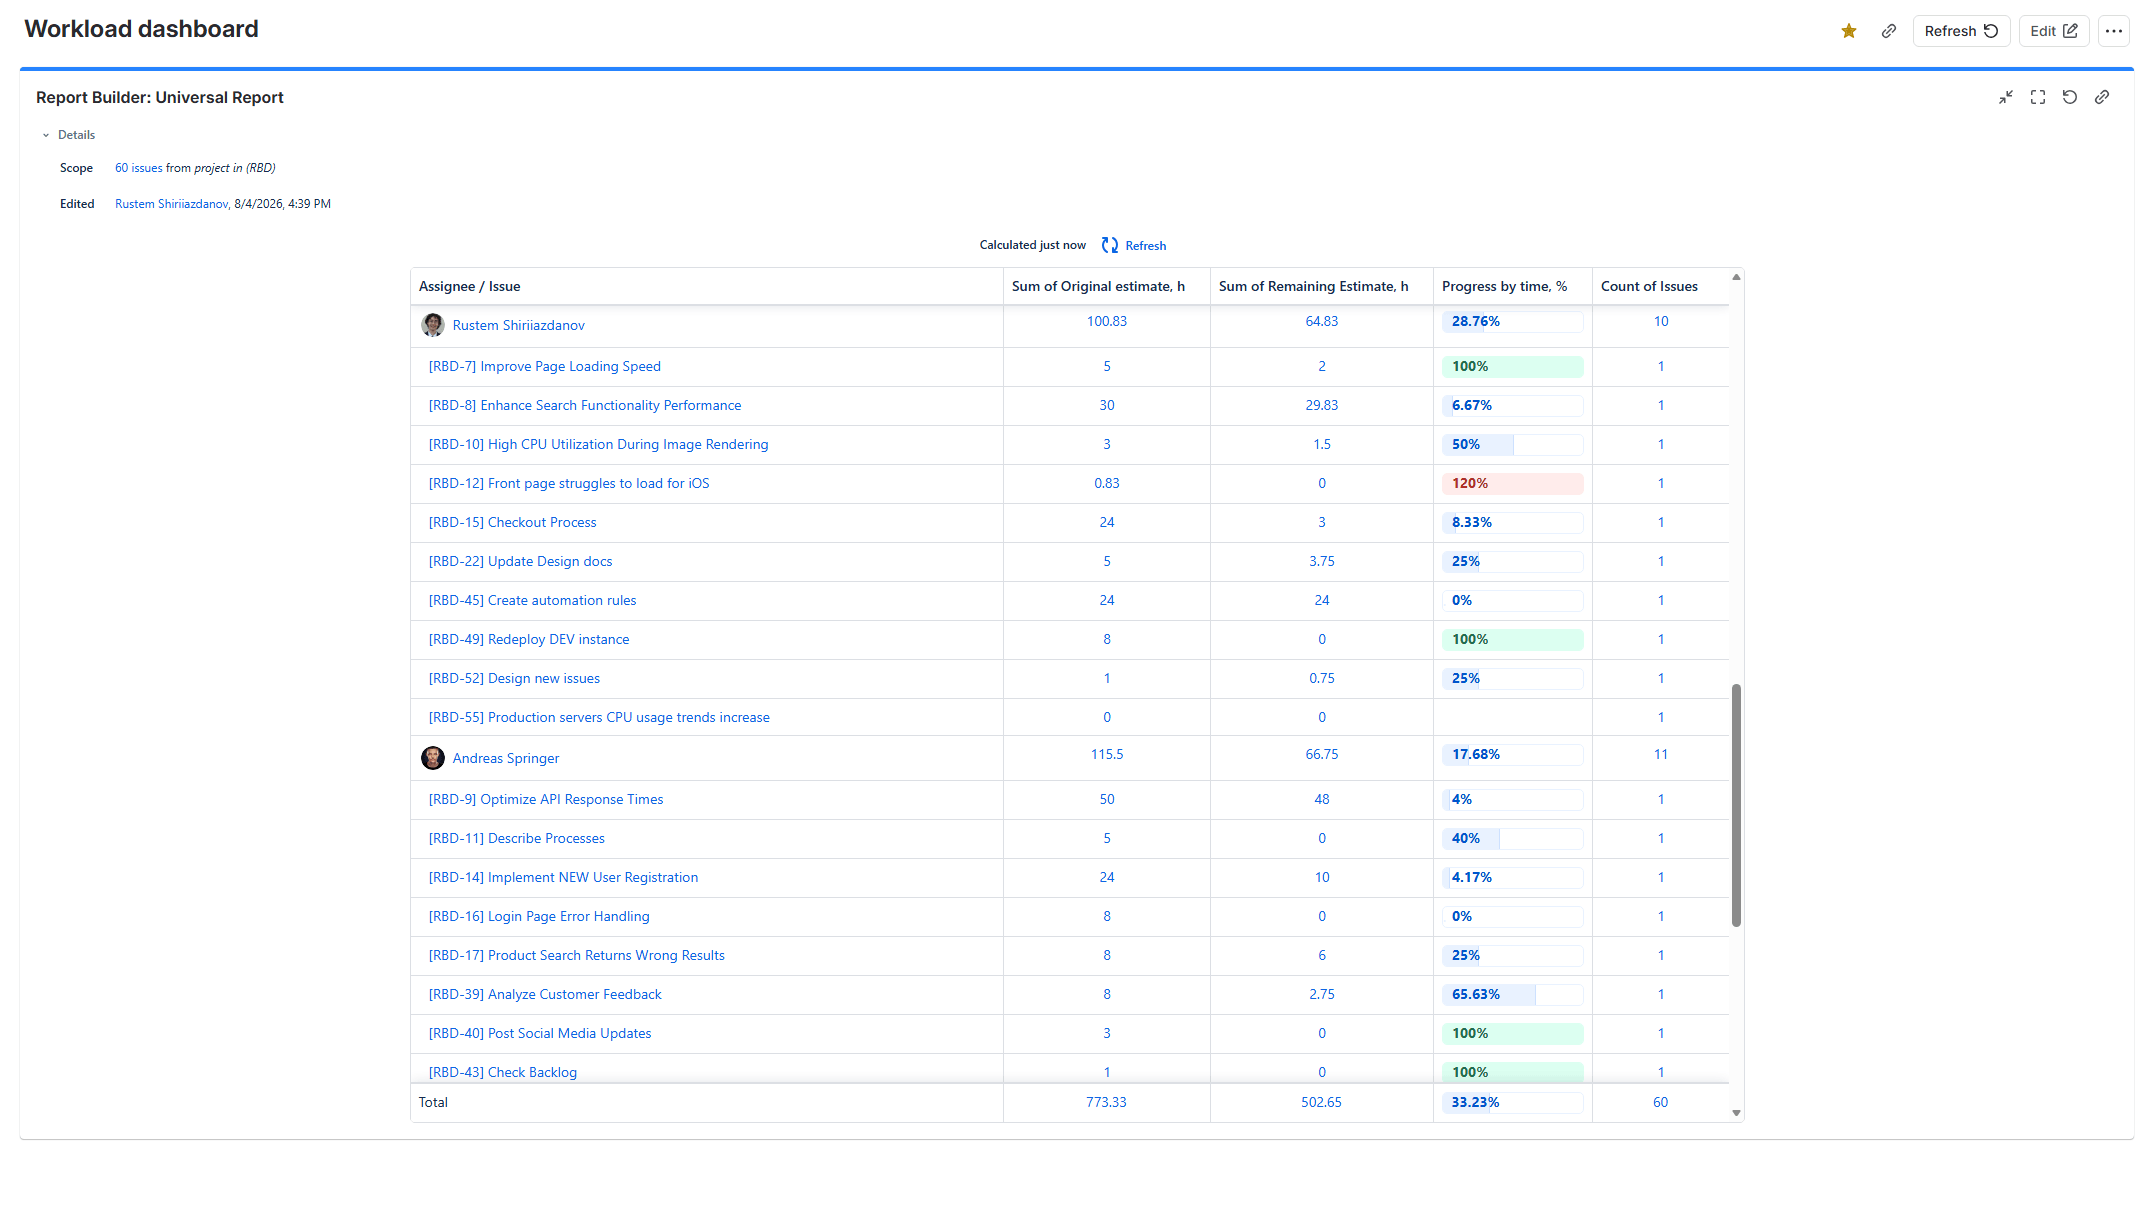The height and width of the screenshot is (1218, 2150).
Task: Click Andreas Springer's avatar picture
Action: coord(433,758)
